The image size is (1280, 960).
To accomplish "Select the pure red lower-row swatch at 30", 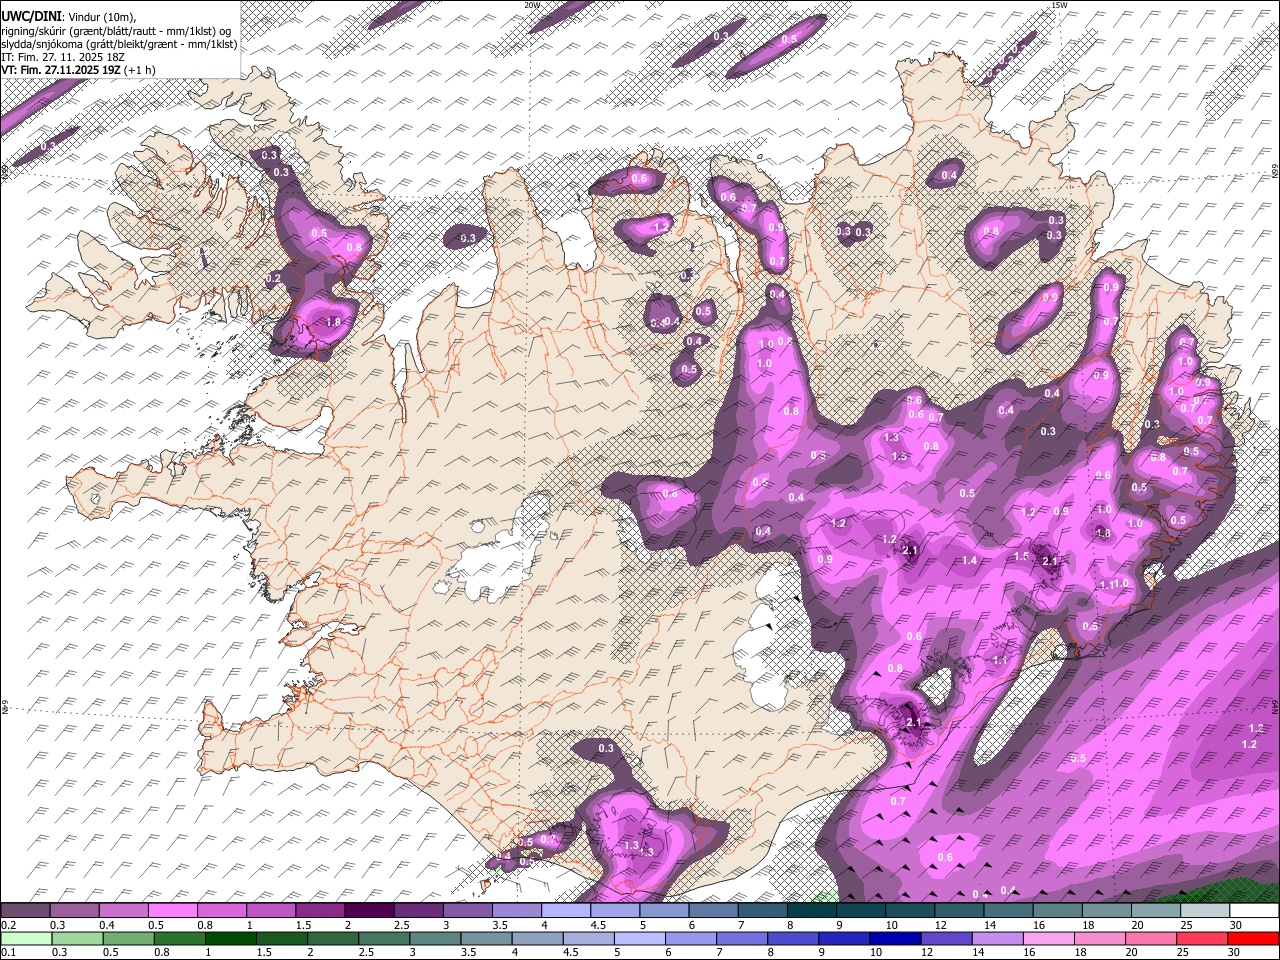I will [1252, 939].
